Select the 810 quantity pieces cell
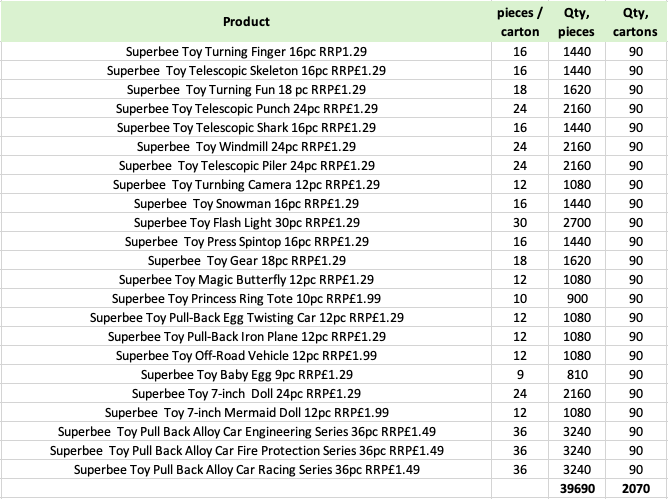 click(x=577, y=375)
